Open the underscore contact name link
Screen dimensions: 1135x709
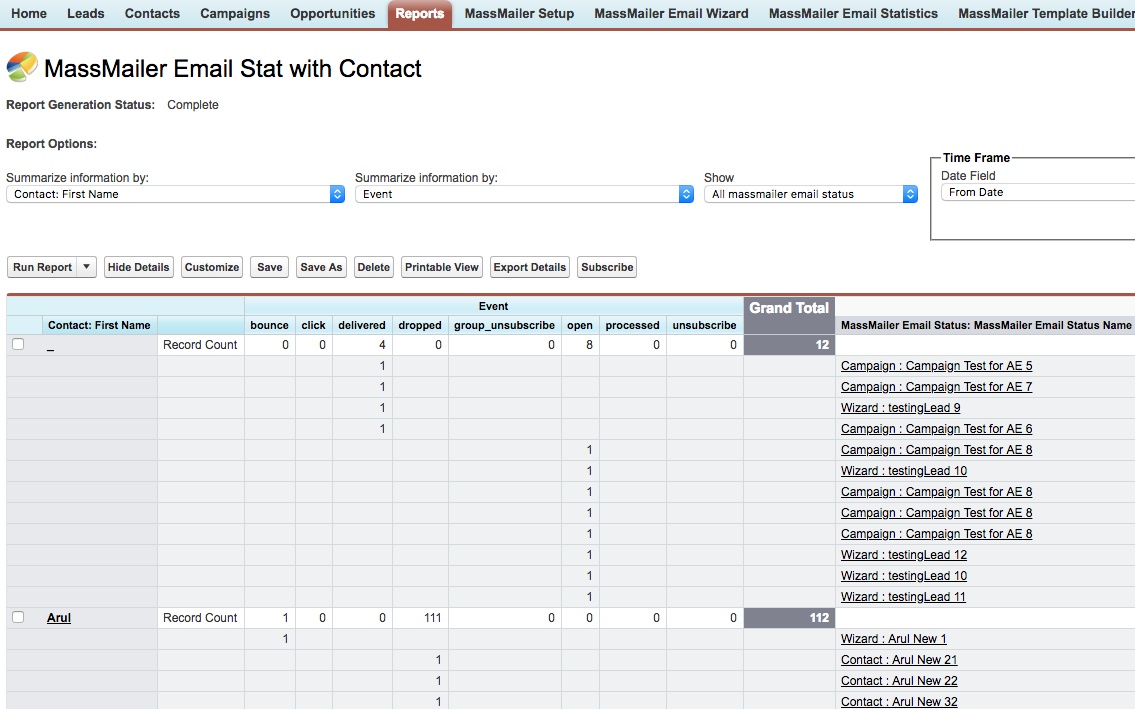pos(51,345)
